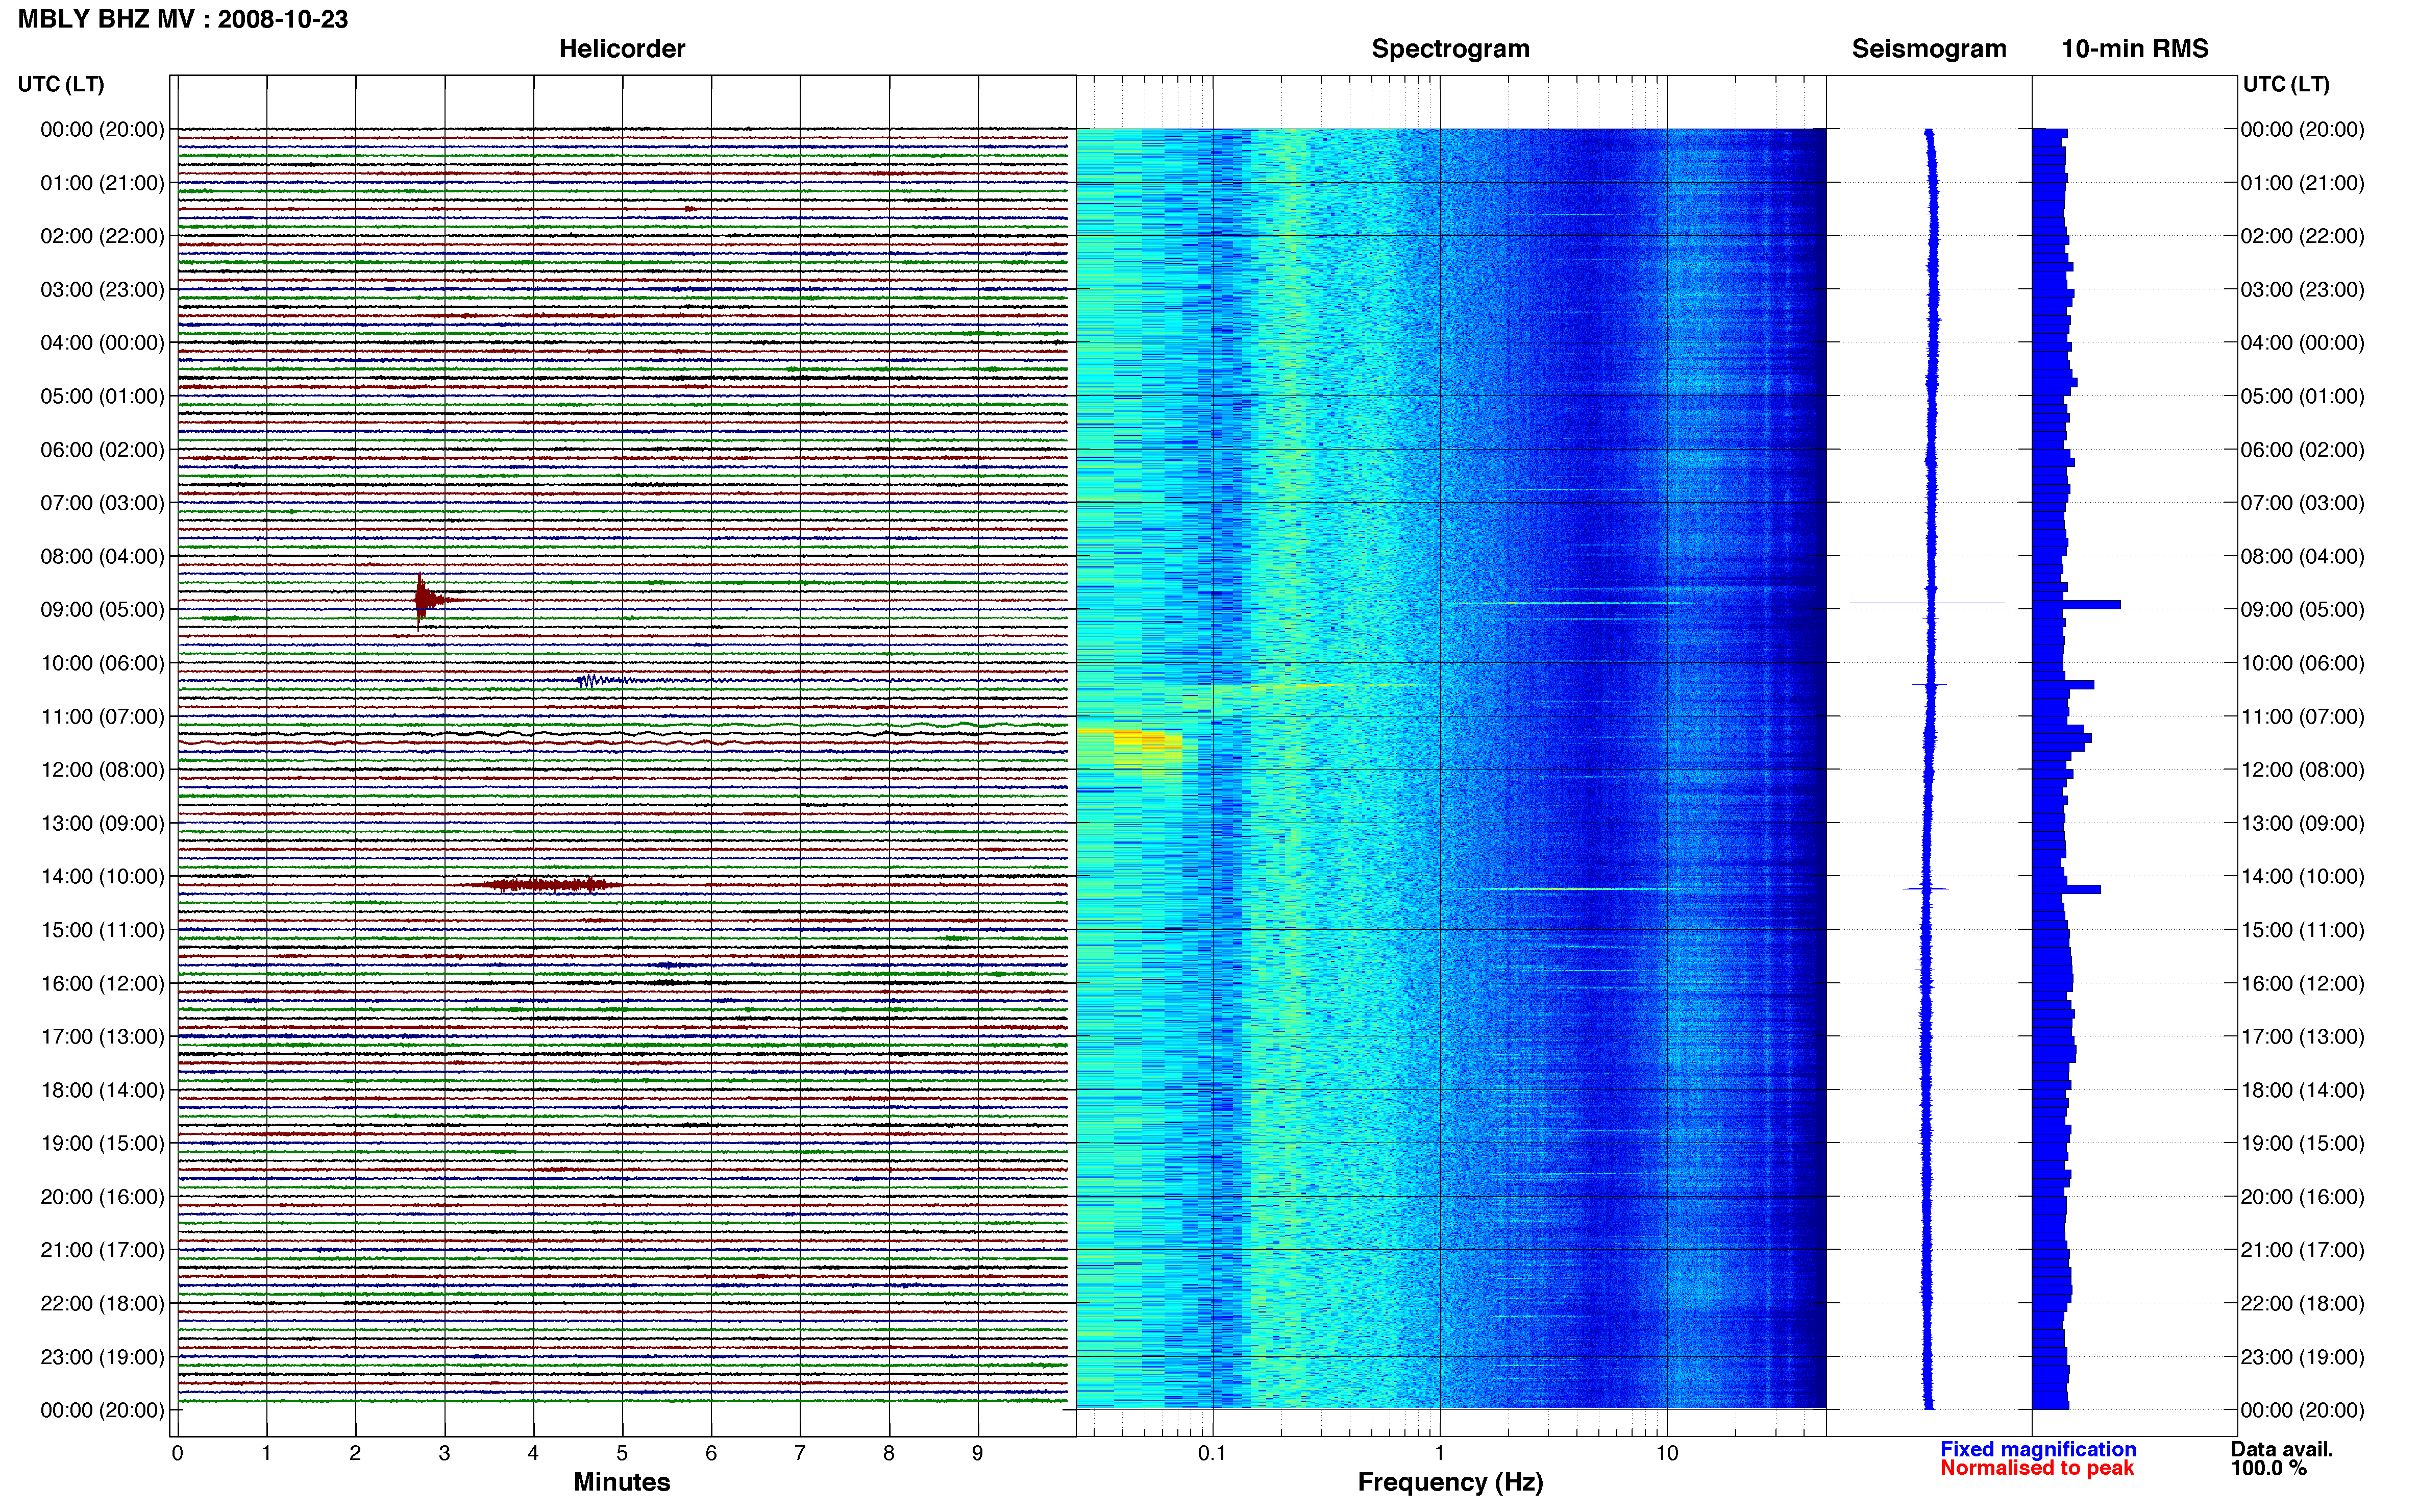The height and width of the screenshot is (1512, 2419).
Task: Click the Minutes axis tick label '5'
Action: [x=622, y=1453]
